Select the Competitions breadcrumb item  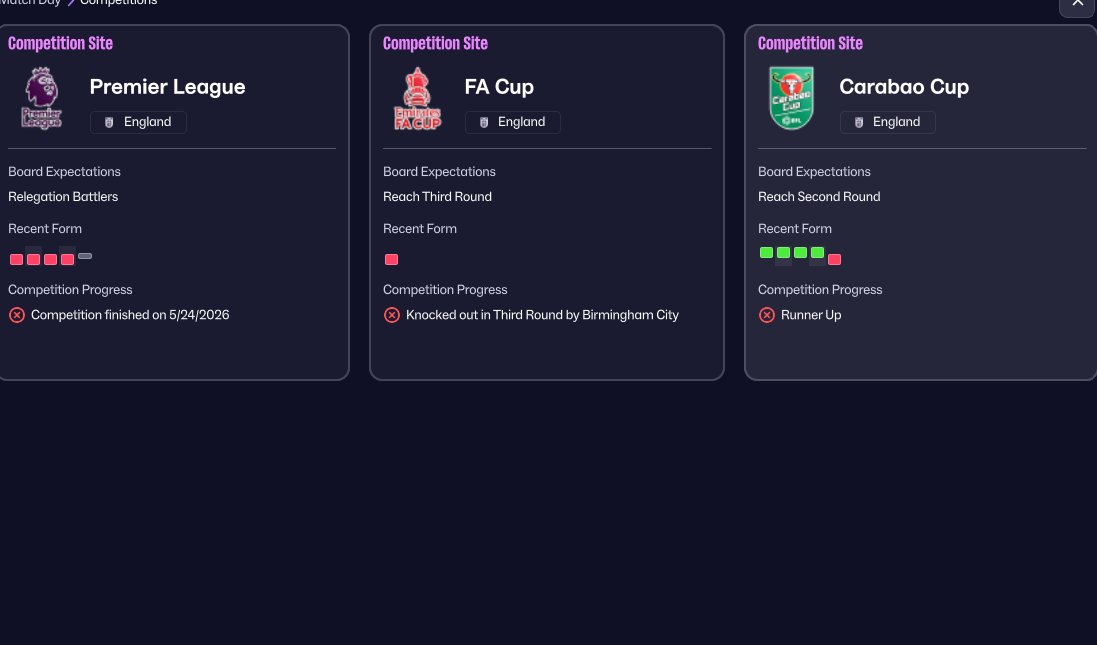(118, 2)
